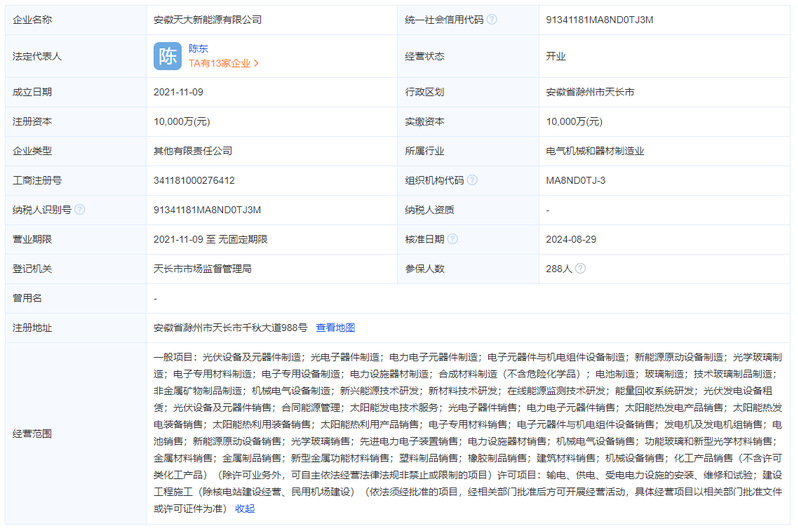Click credit code value in 统一社会信用代码 row

tap(599, 19)
